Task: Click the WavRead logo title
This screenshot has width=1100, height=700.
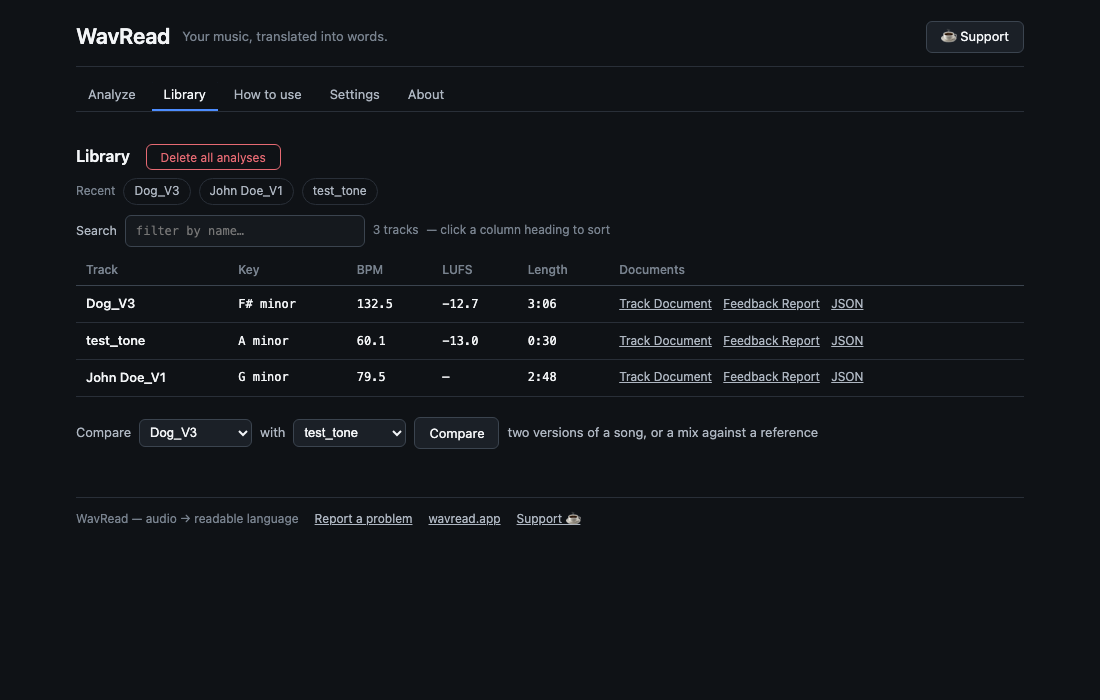Action: [123, 36]
